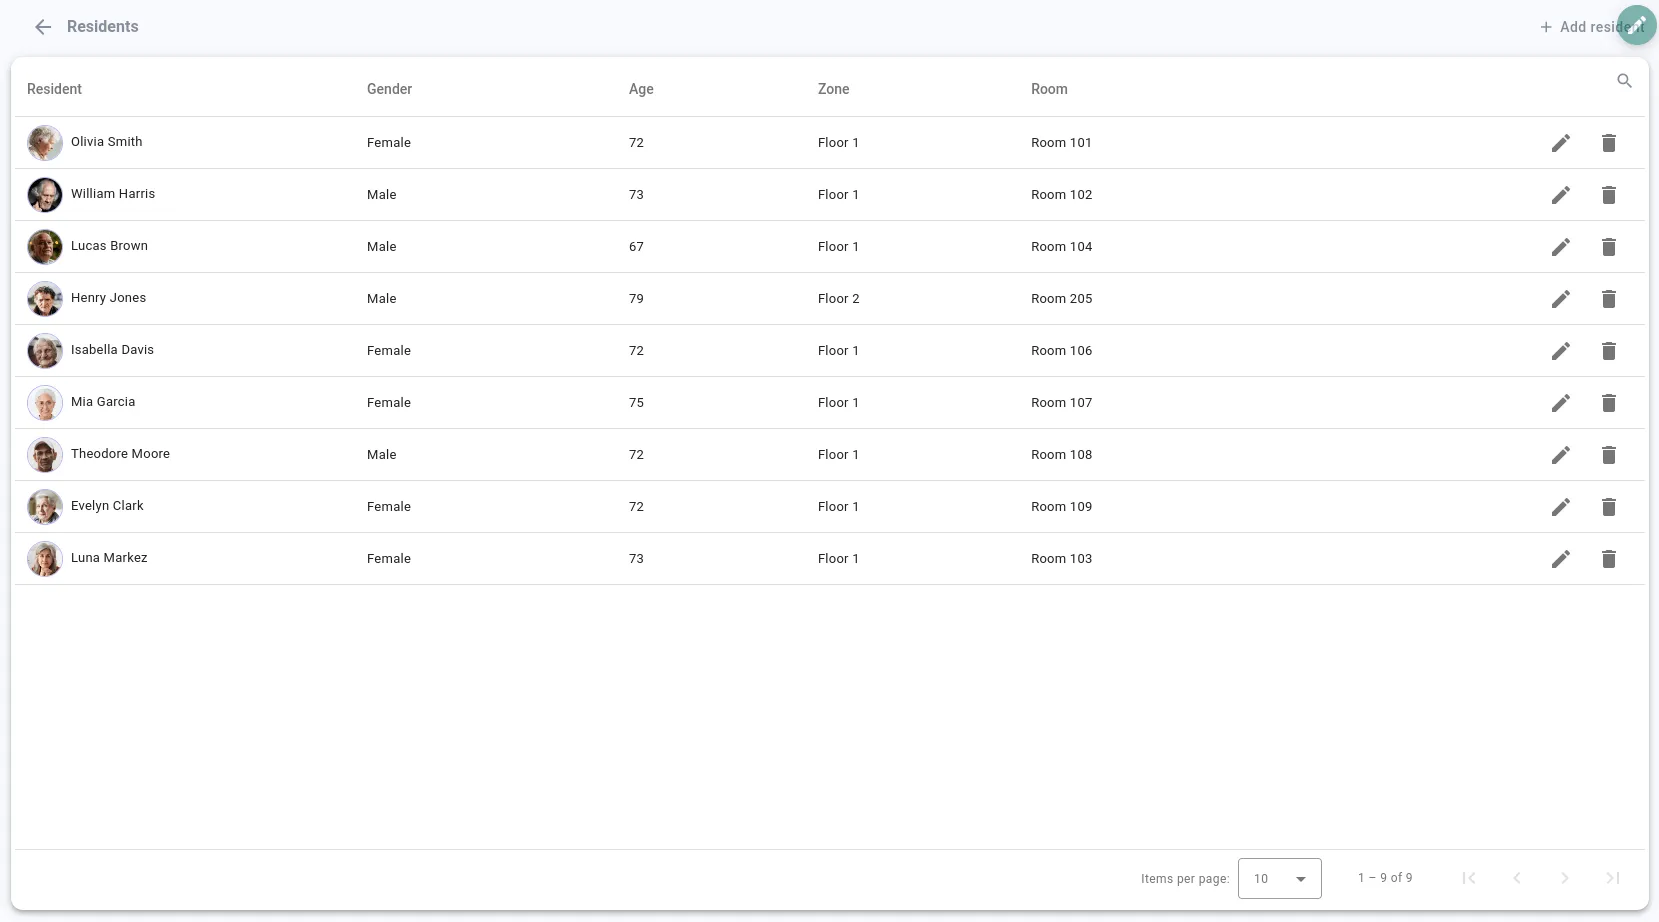This screenshot has height=922, width=1659.
Task: Click pencil icon for Isabella Davis
Action: 1560,351
